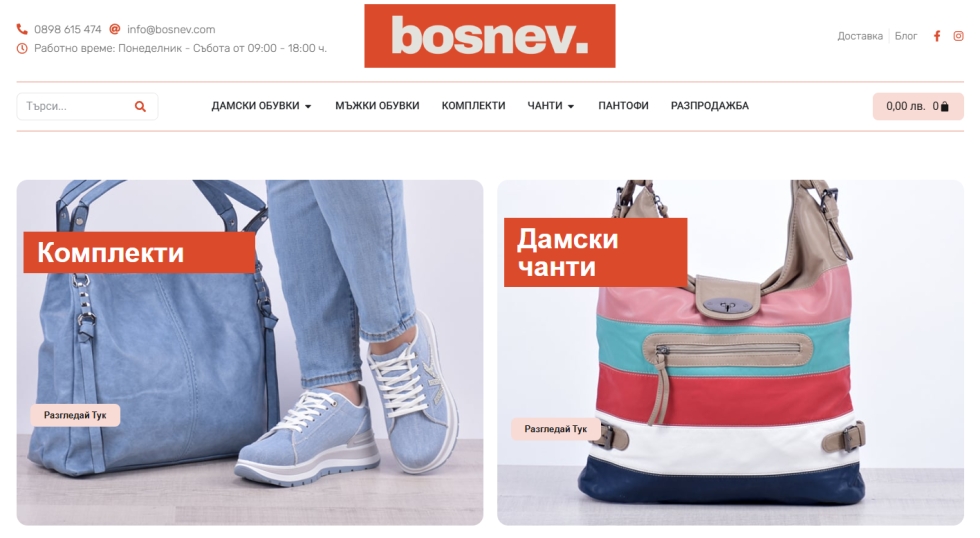Image resolution: width=980 pixels, height=538 pixels.
Task: Open the МЪЖКИ ОБУВКИ menu item
Action: [x=377, y=106]
